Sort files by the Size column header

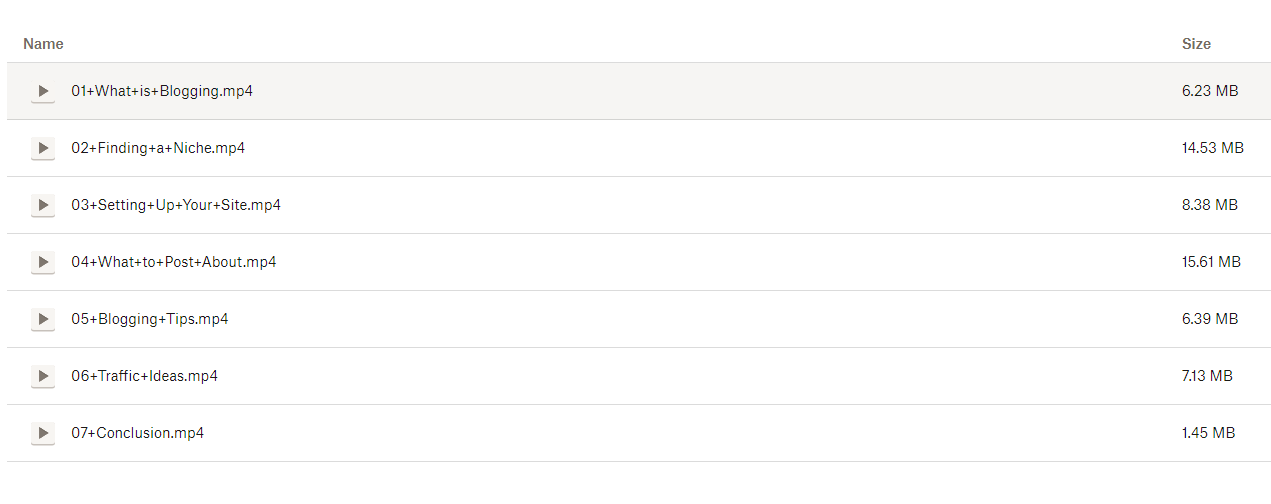[x=1196, y=44]
